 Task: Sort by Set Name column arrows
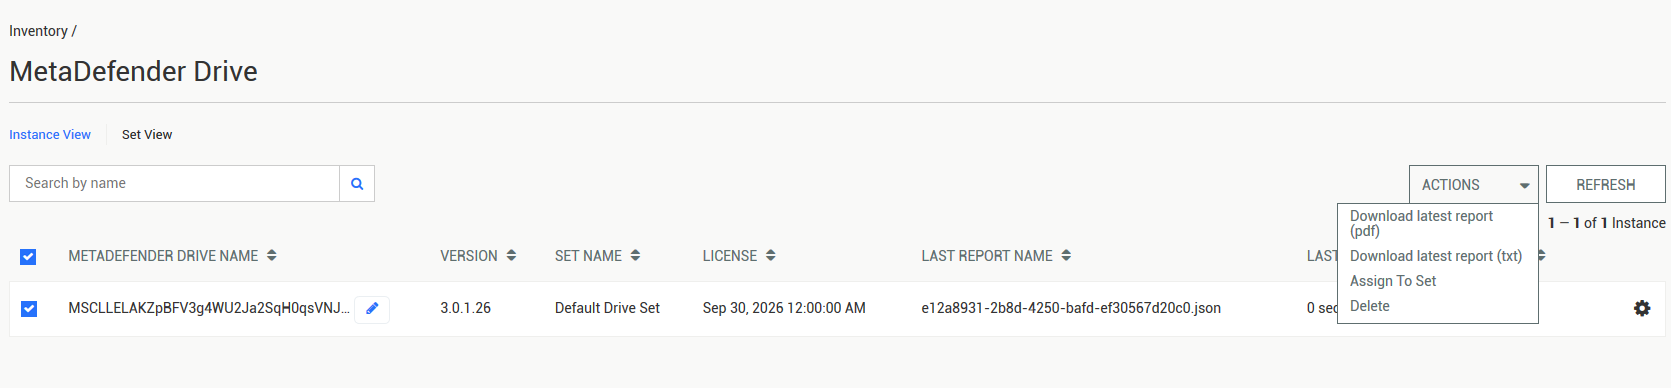[635, 256]
